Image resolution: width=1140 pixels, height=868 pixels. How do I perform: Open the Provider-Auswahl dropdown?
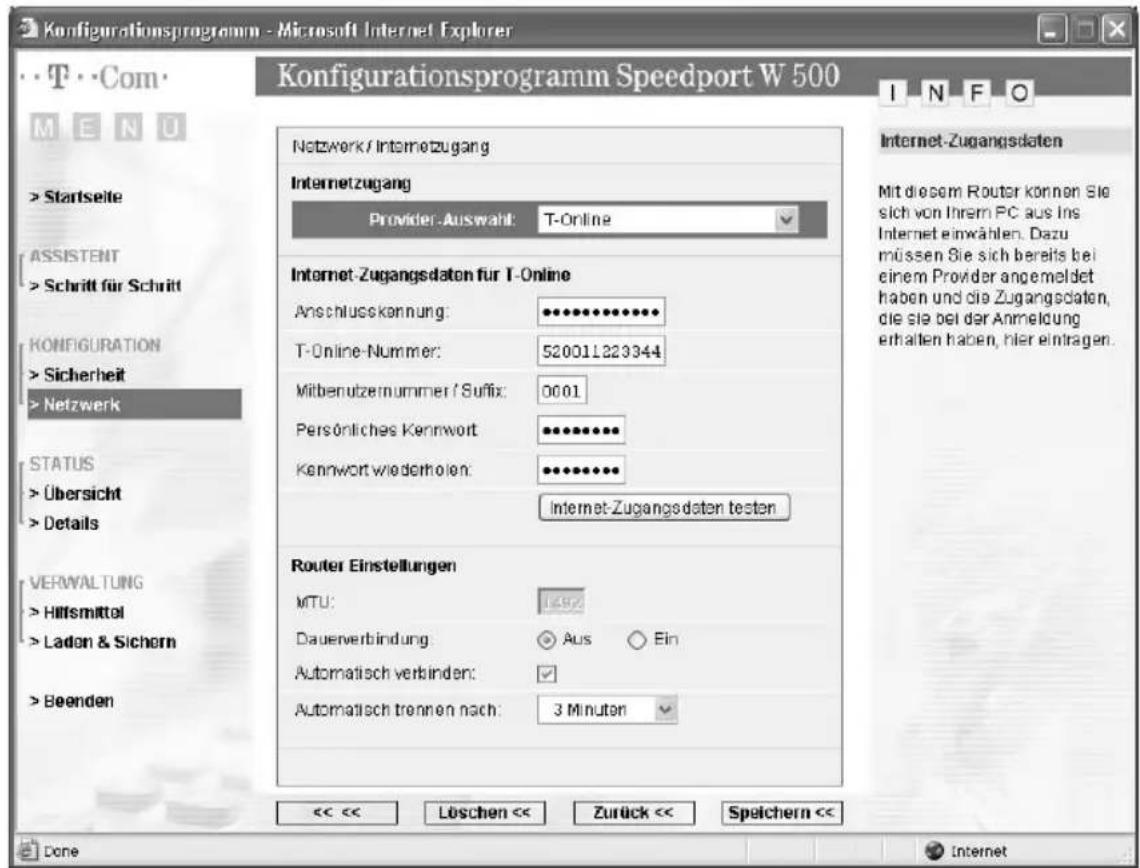[667, 220]
